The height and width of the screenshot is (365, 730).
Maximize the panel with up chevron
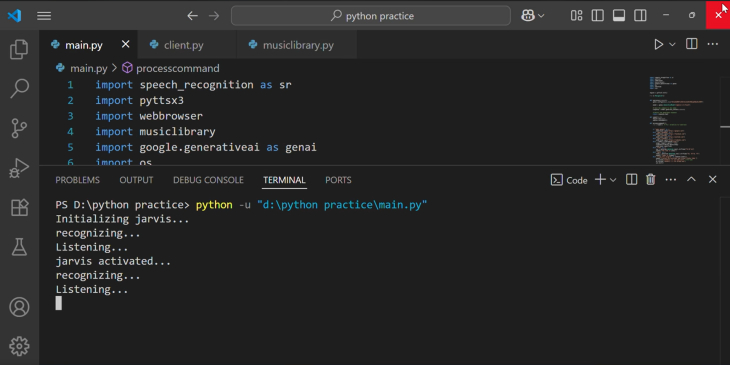[691, 179]
